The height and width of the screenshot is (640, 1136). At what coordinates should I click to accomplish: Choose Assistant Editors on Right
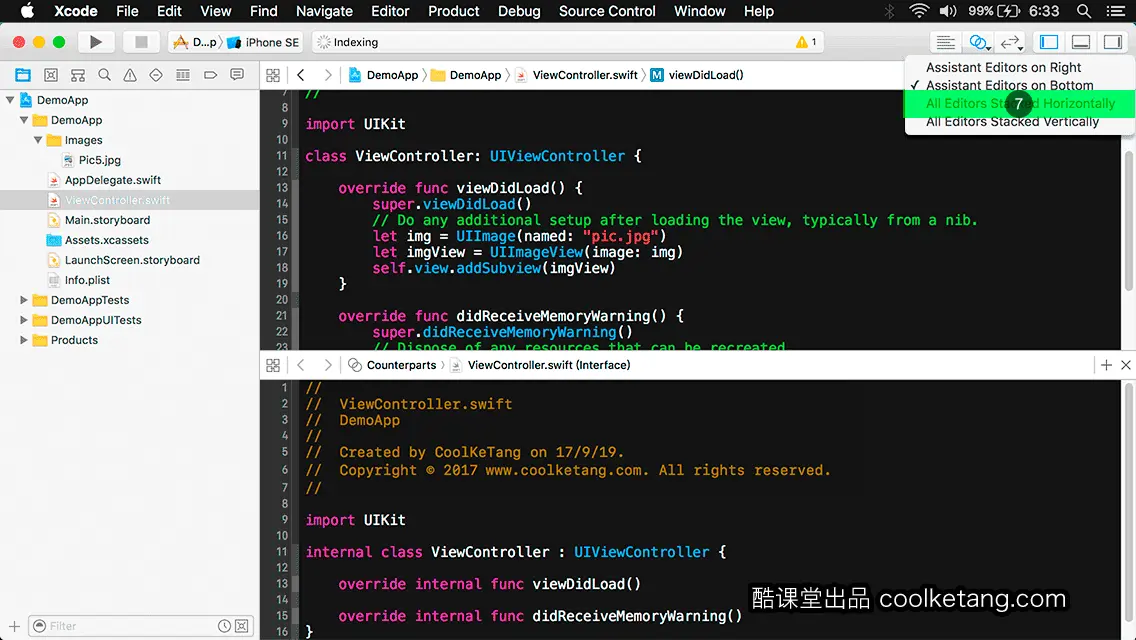click(1003, 67)
